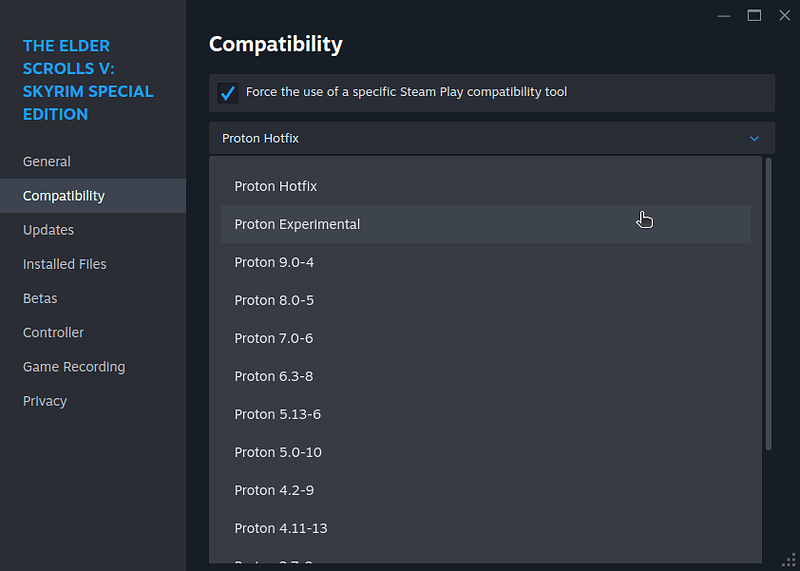This screenshot has height=571, width=800.
Task: Select the Compatibility sidebar tab
Action: (93, 195)
